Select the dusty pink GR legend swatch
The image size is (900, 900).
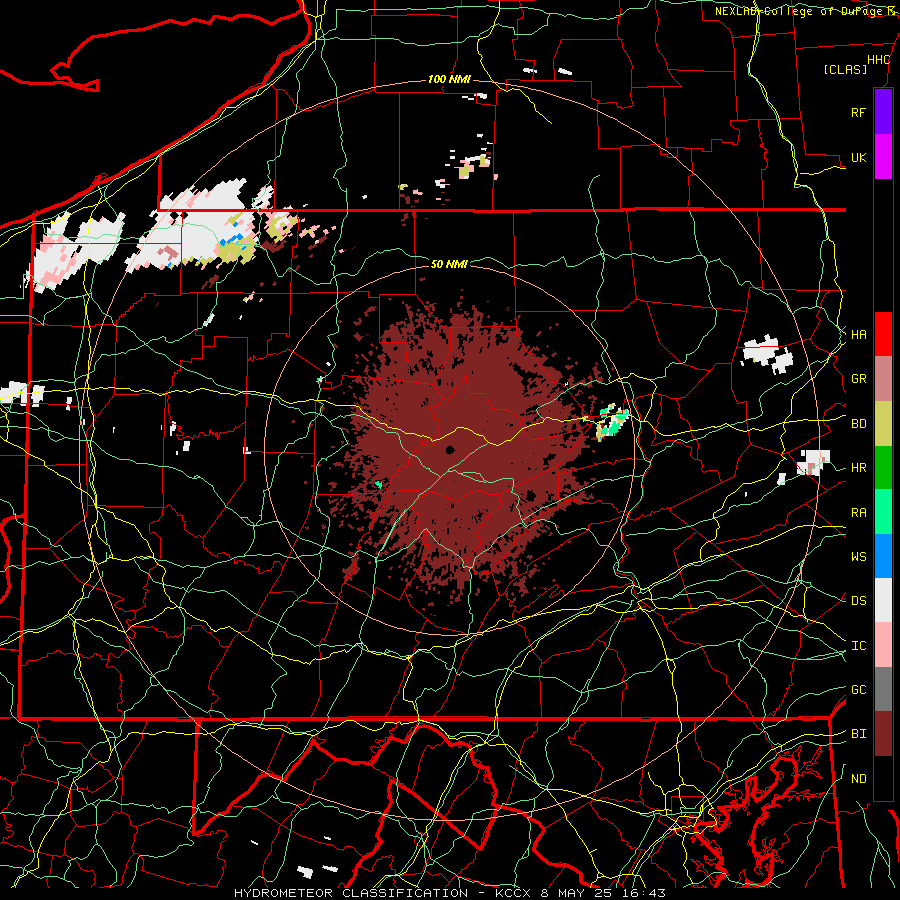(883, 379)
